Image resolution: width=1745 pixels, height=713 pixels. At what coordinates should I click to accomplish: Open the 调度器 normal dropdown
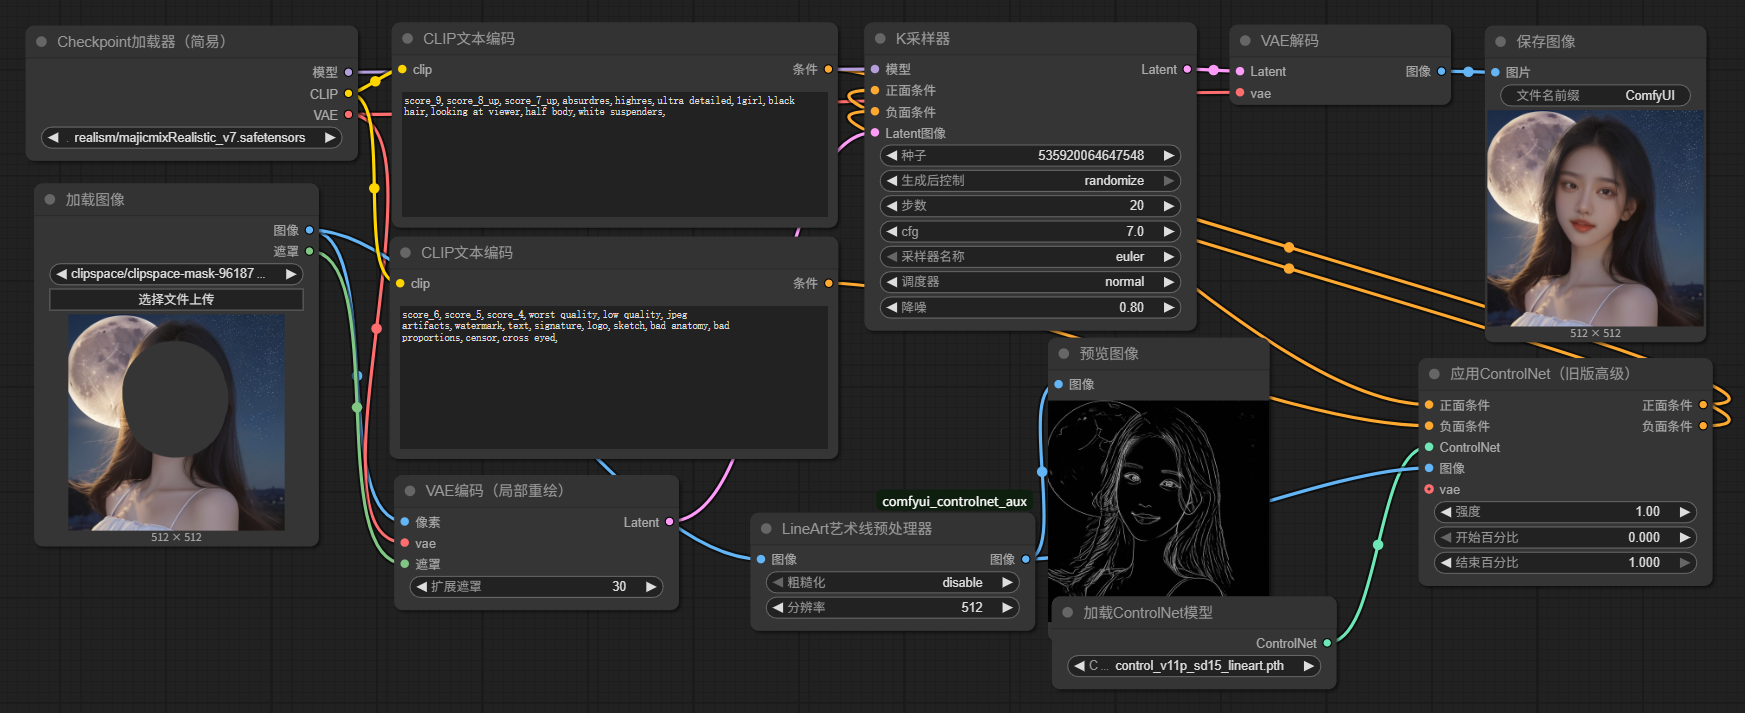tap(1030, 282)
